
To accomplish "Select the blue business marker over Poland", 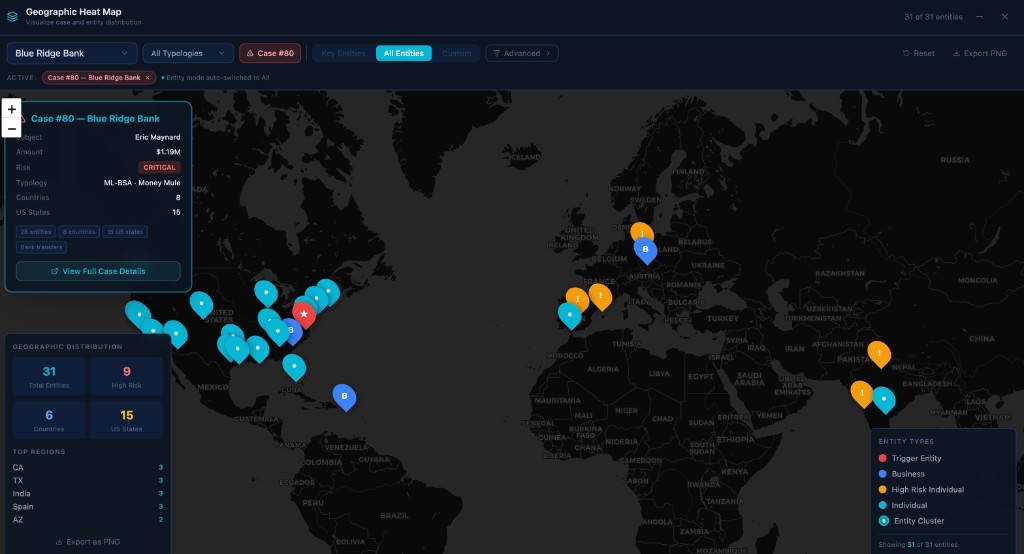I will [645, 249].
